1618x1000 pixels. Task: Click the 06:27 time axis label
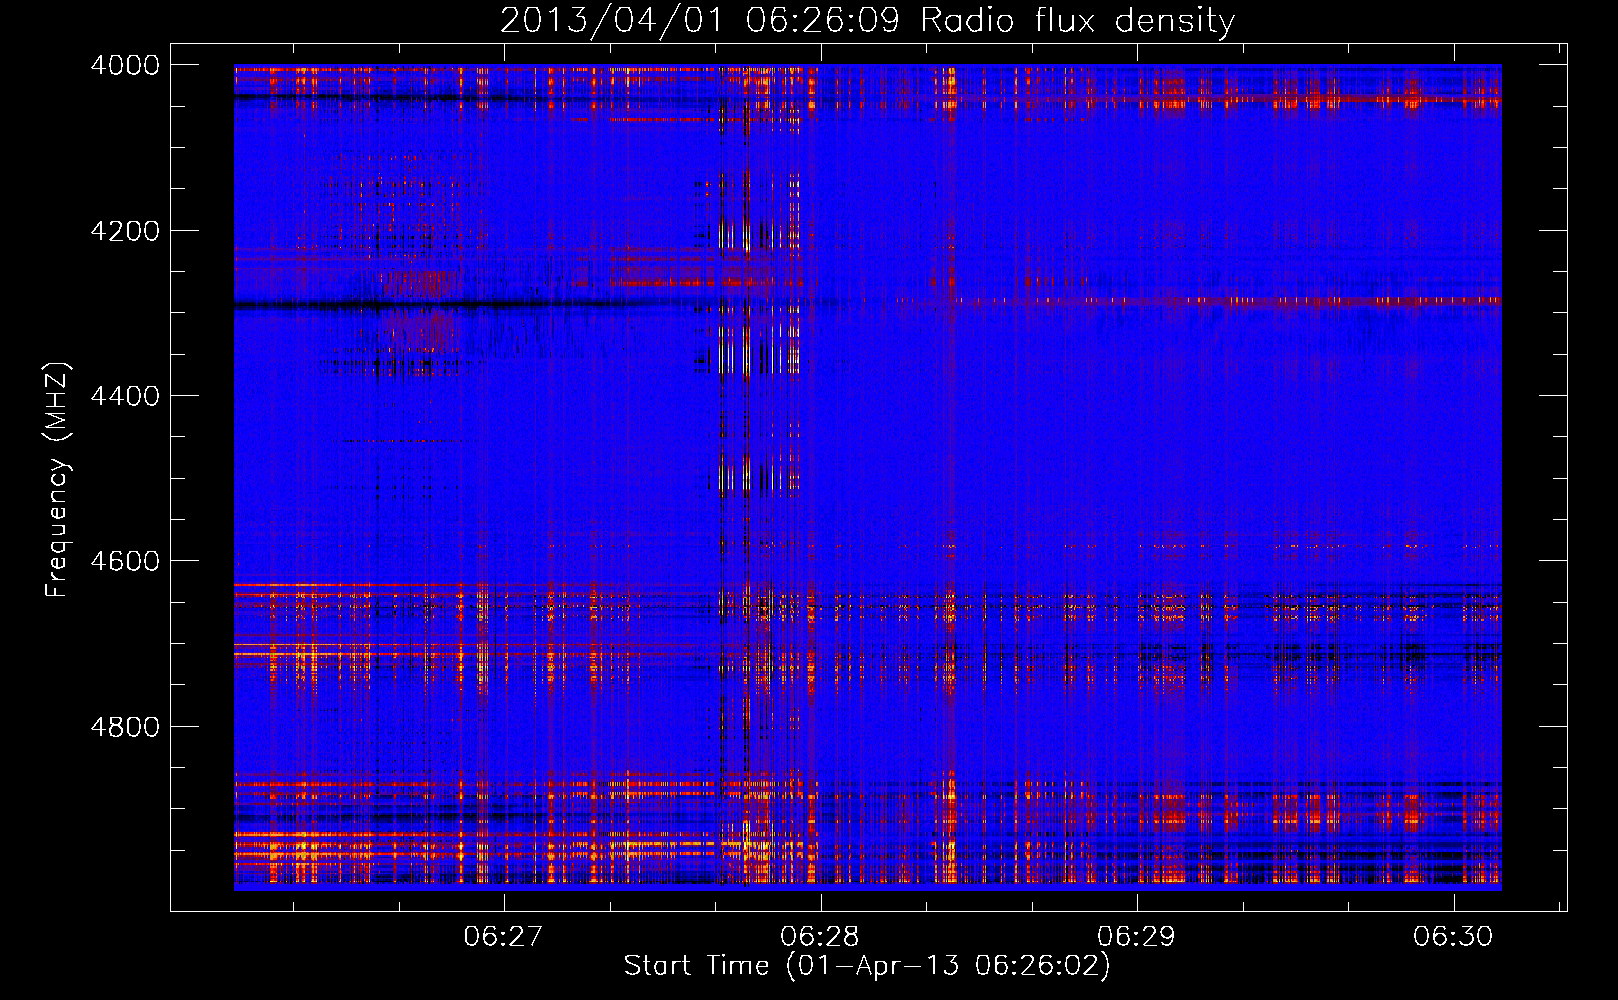point(503,936)
